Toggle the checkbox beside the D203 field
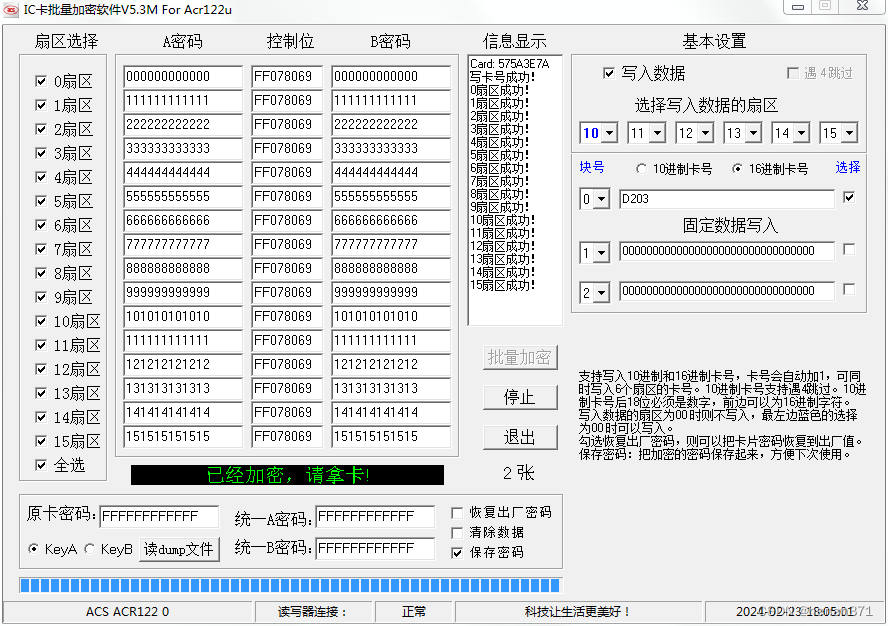888x626 pixels. [x=849, y=197]
